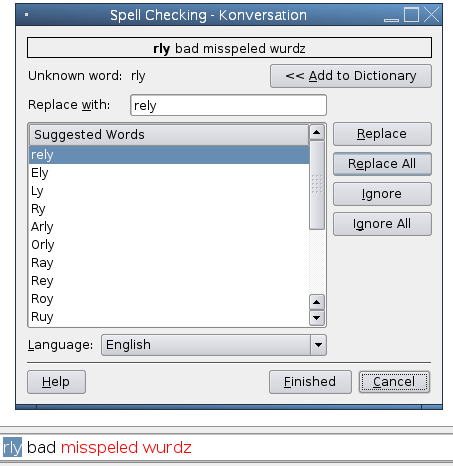453x466 pixels.
Task: Open Help for spell checking
Action: click(x=56, y=382)
